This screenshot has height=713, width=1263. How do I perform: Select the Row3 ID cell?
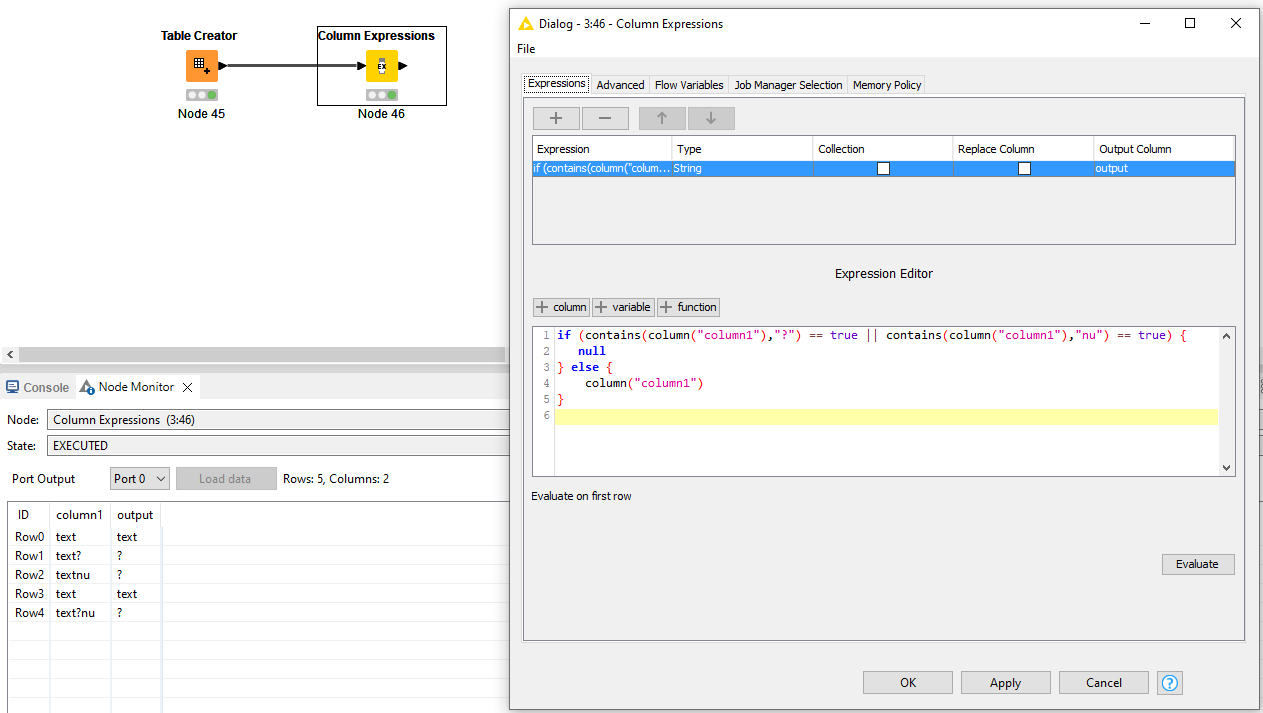29,594
